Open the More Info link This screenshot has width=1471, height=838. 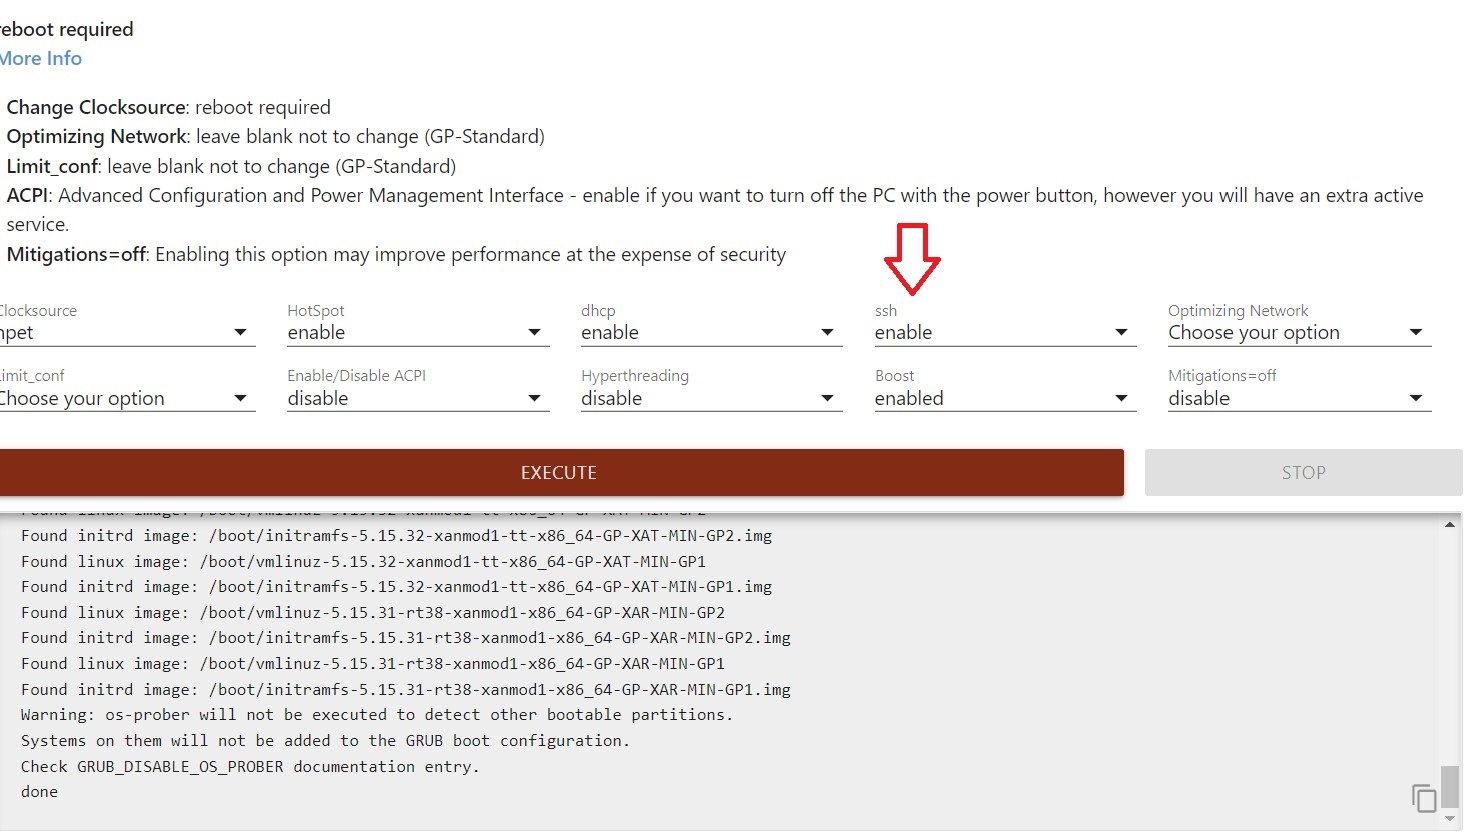(x=41, y=58)
